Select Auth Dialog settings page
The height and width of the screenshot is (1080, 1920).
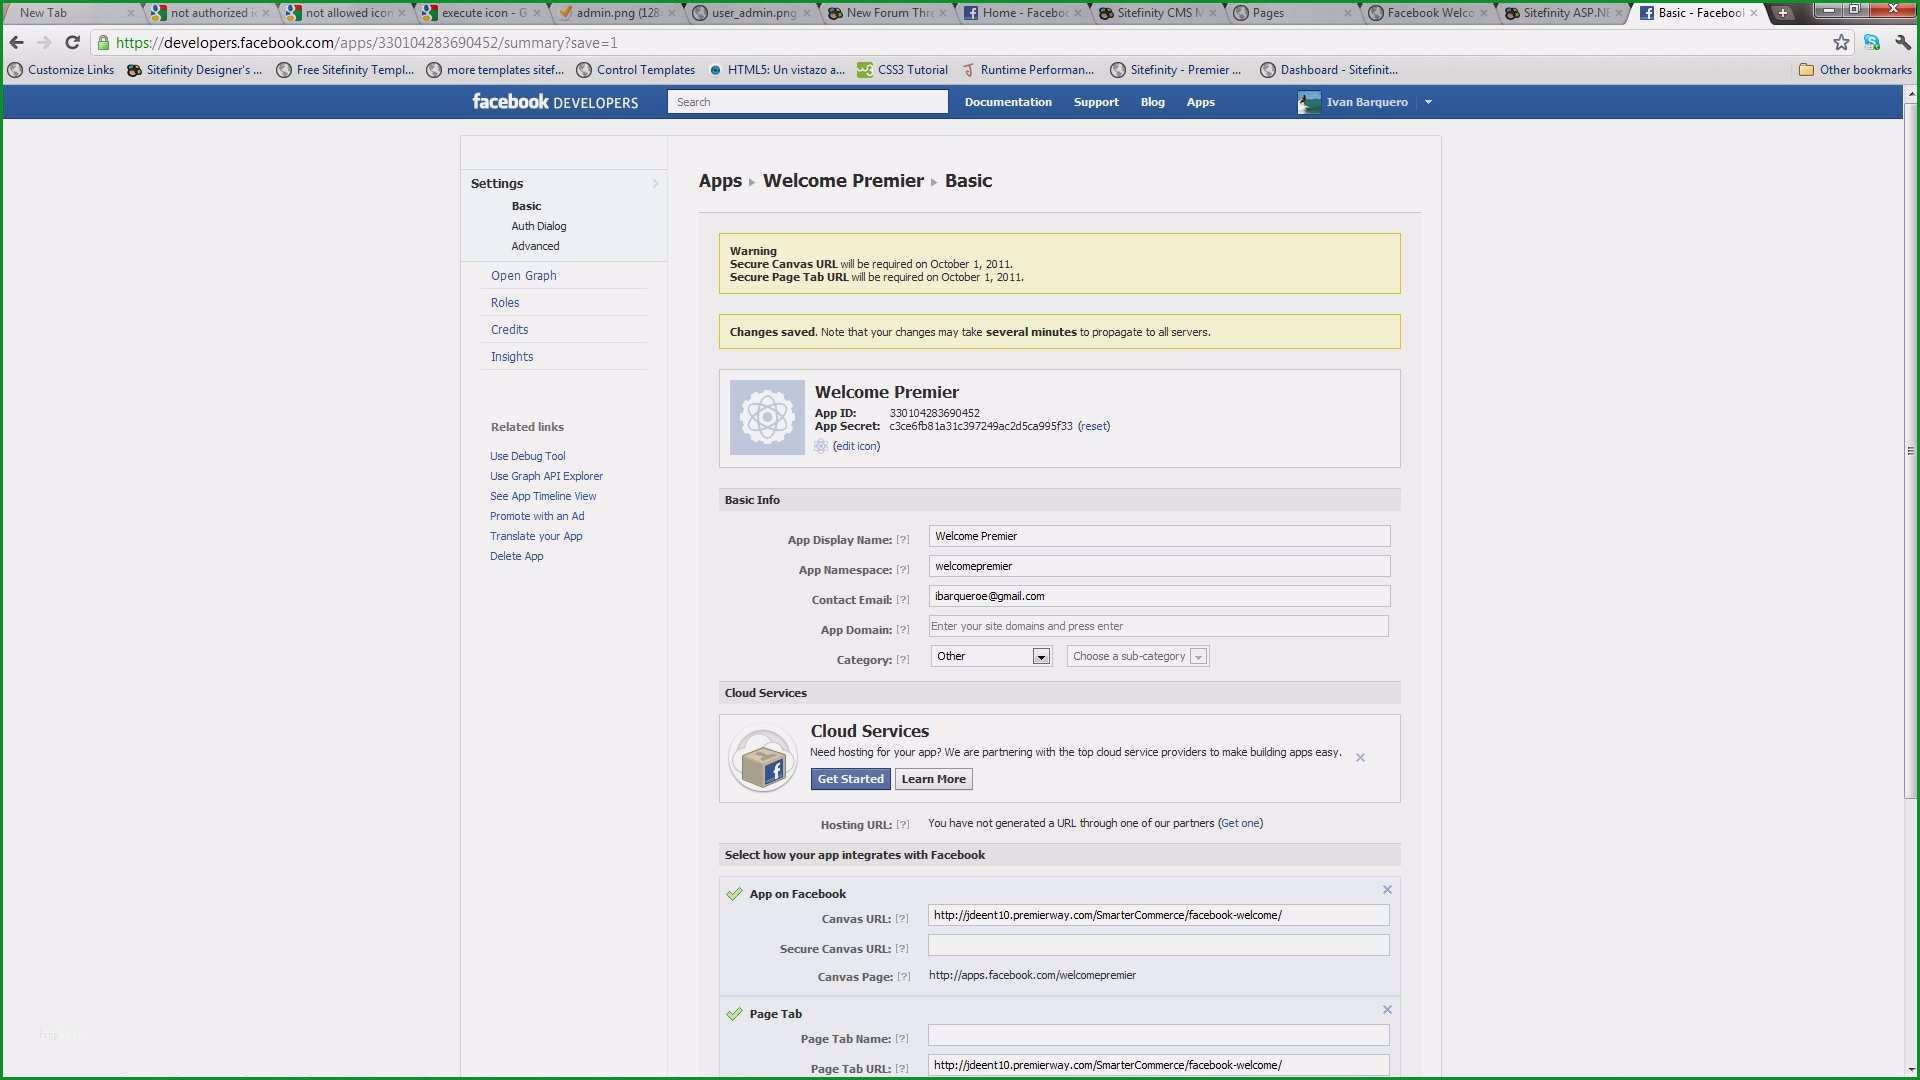[539, 226]
